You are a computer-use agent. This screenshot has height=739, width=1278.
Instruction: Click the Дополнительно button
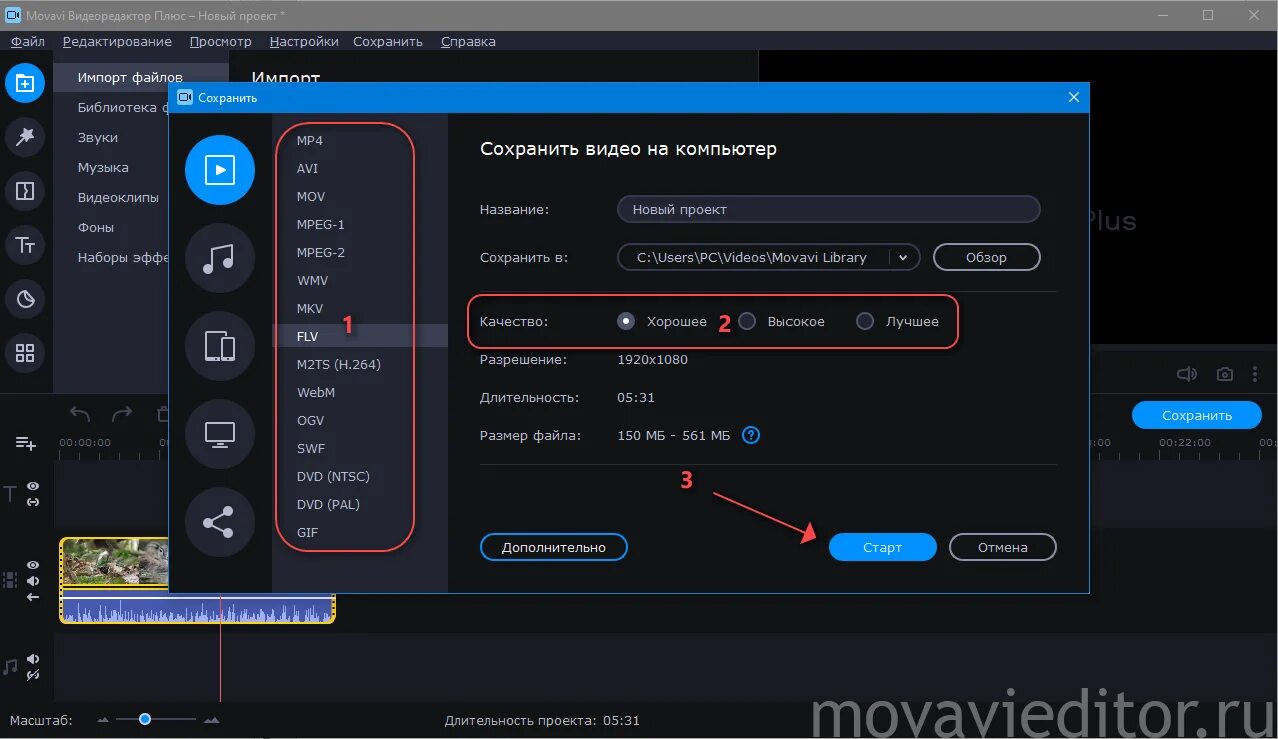pyautogui.click(x=554, y=547)
